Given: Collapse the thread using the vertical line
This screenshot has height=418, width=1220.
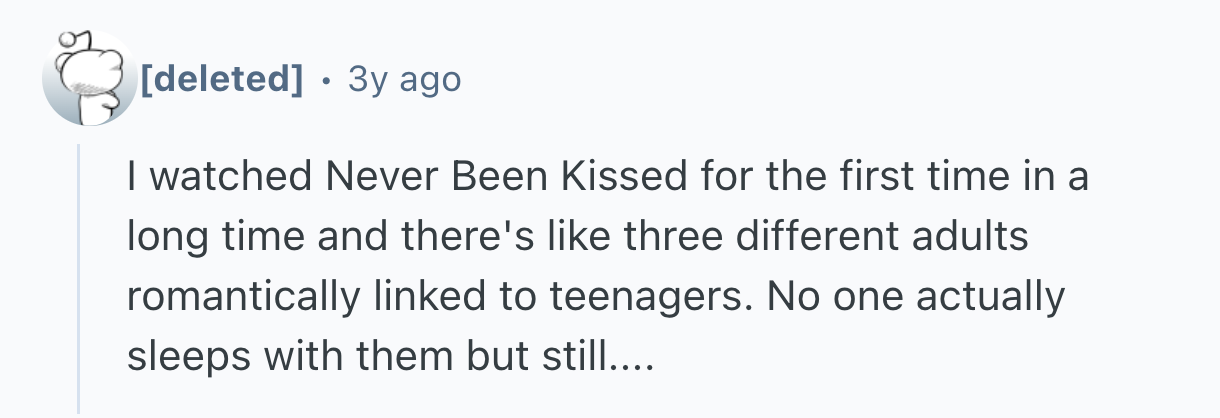Looking at the screenshot, I should [x=80, y=278].
